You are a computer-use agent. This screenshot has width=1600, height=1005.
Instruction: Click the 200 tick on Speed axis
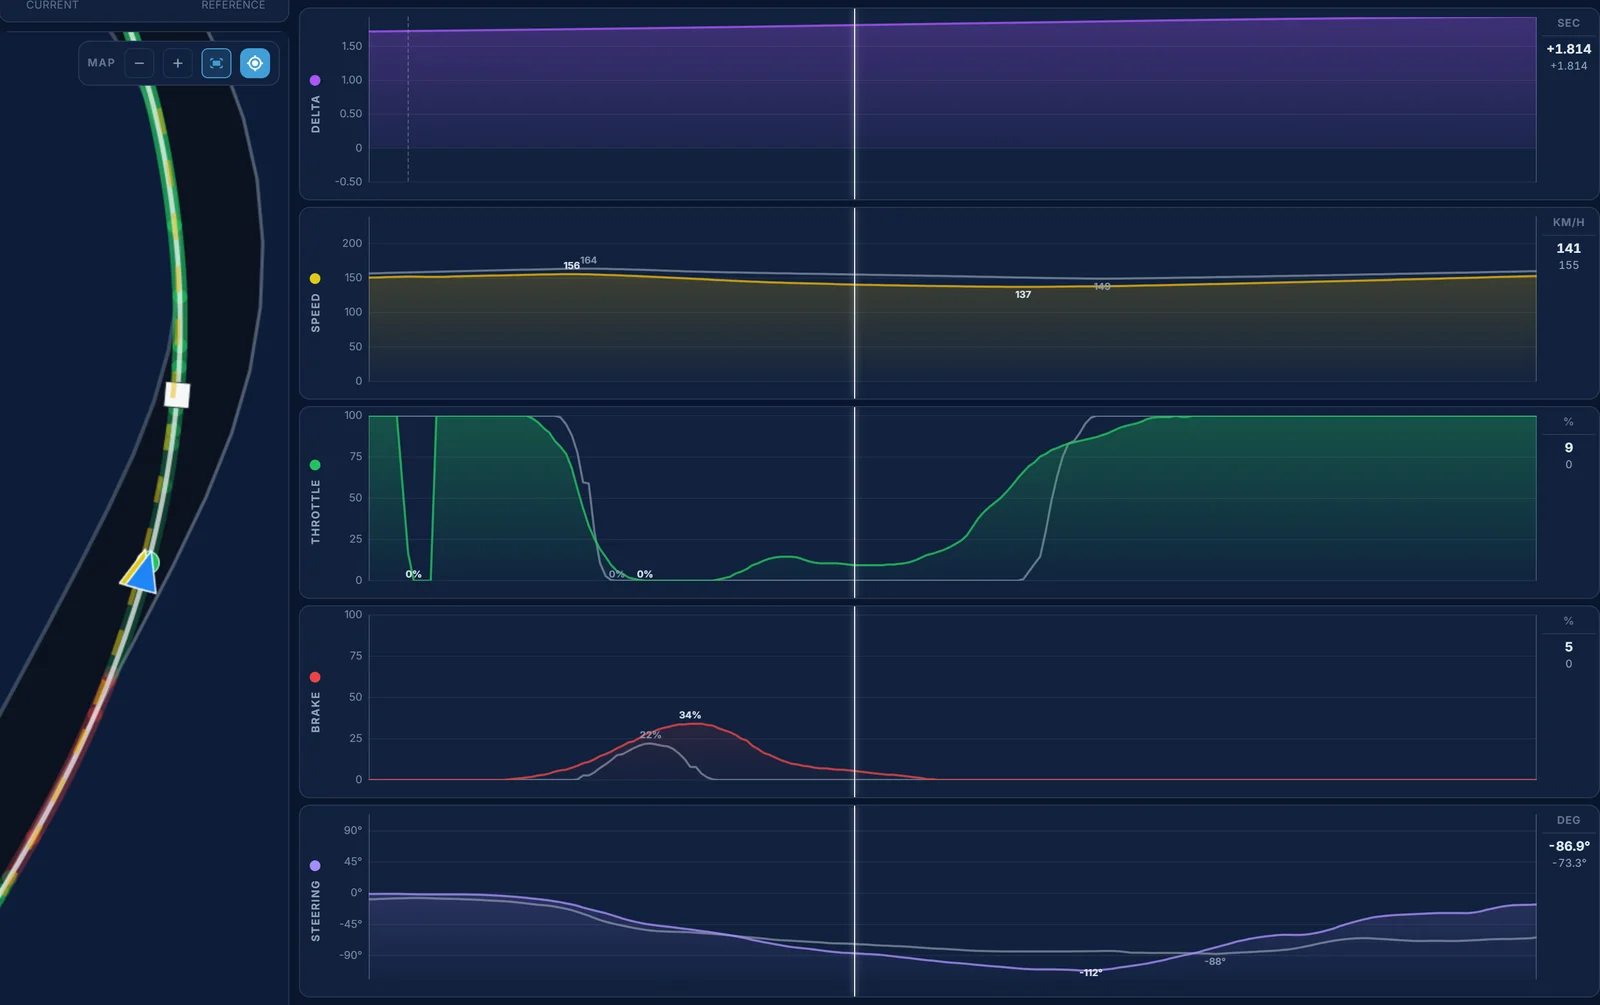coord(352,243)
